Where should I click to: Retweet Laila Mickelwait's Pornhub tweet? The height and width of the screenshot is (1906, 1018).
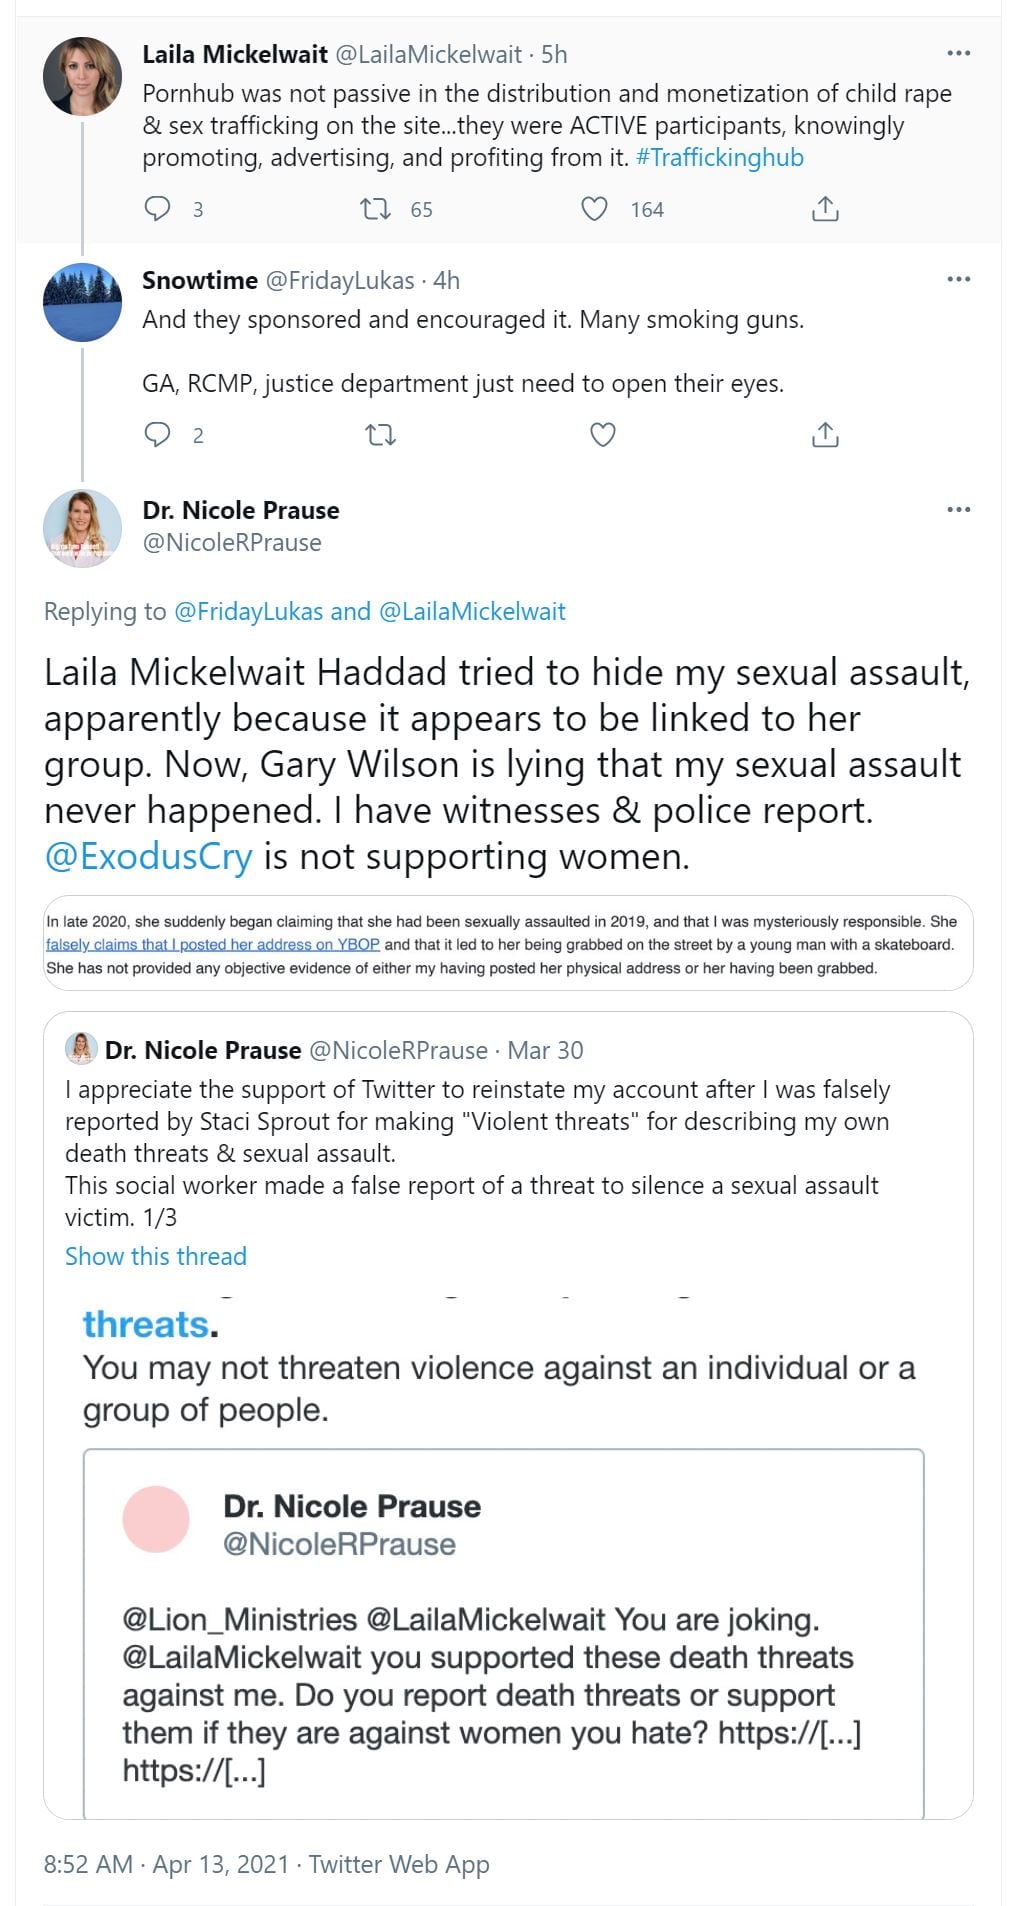(376, 209)
